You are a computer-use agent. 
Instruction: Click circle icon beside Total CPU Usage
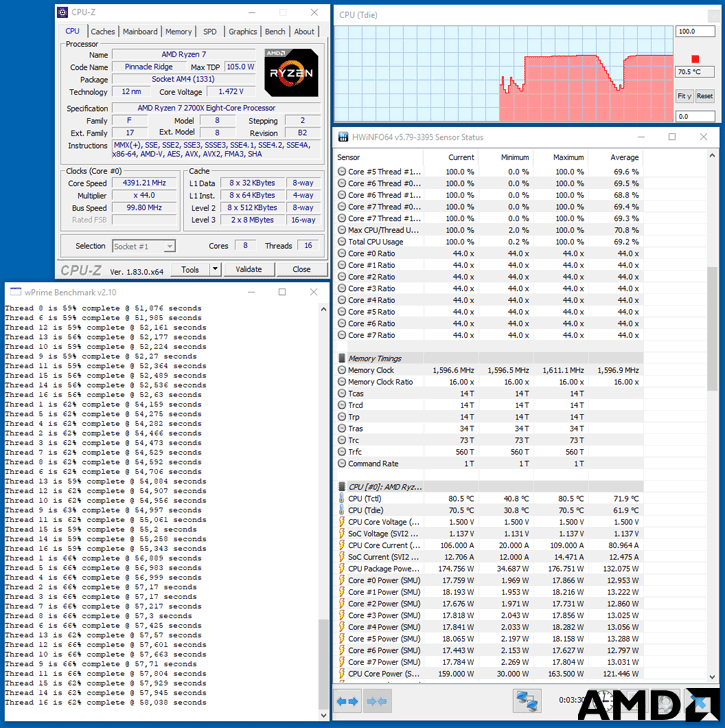342,241
